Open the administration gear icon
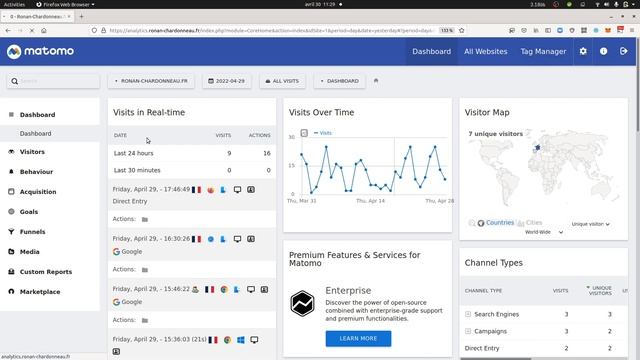This screenshot has width=640, height=360. [583, 51]
